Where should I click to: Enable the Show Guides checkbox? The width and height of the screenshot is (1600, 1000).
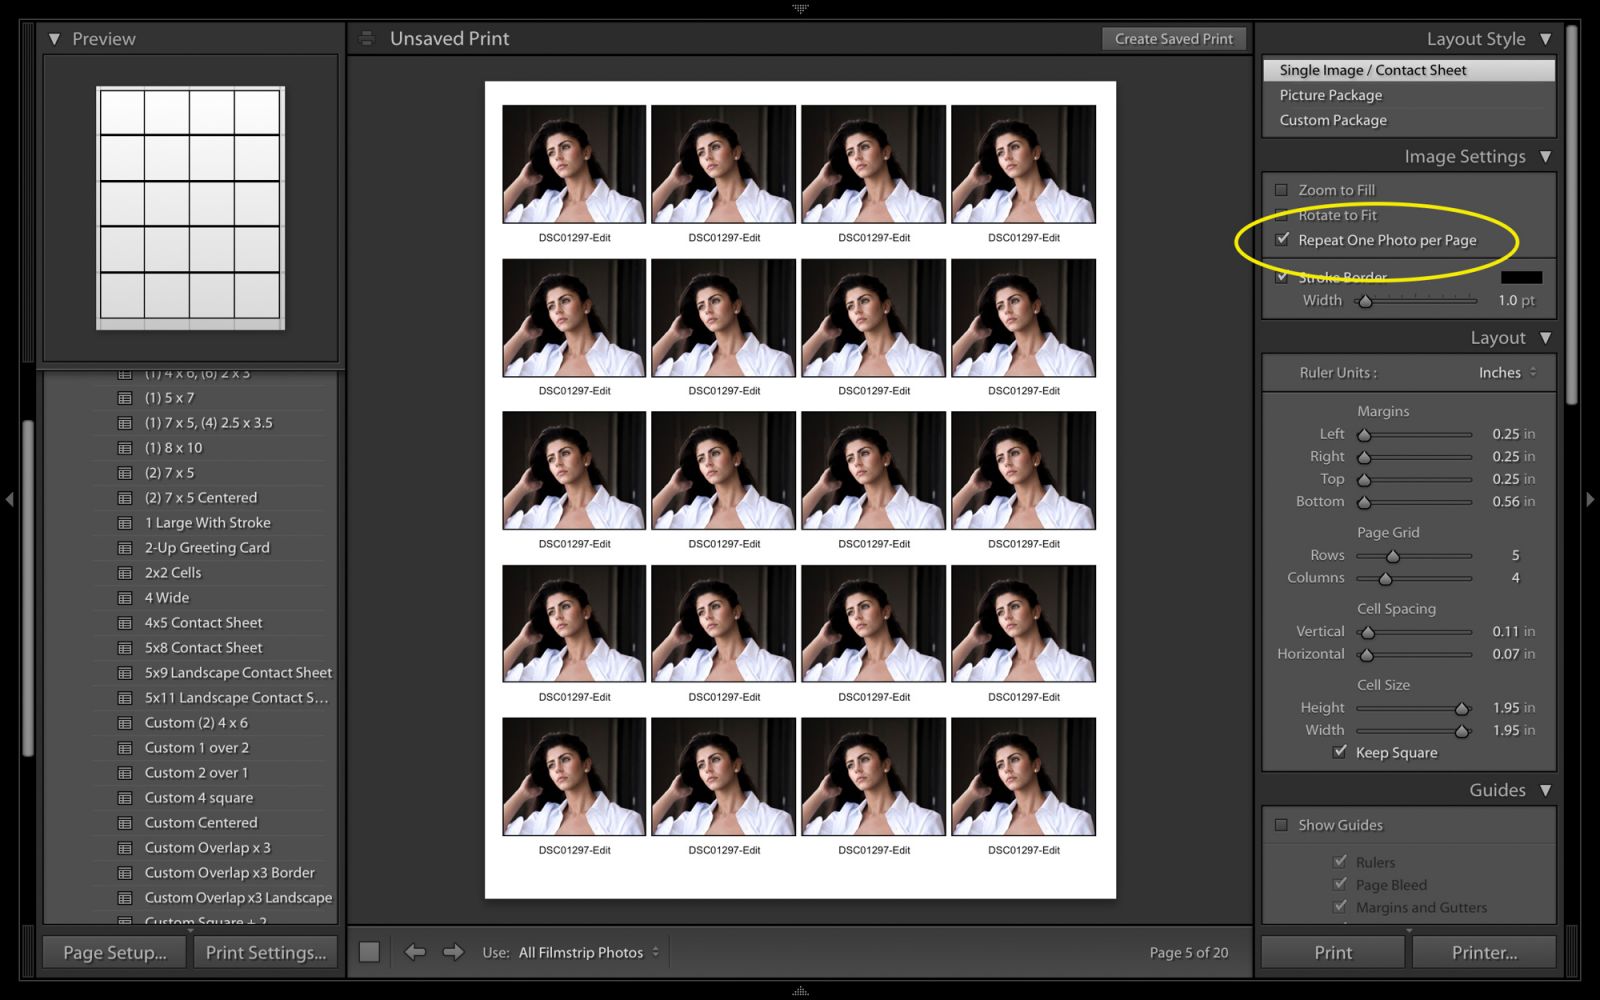coord(1281,825)
